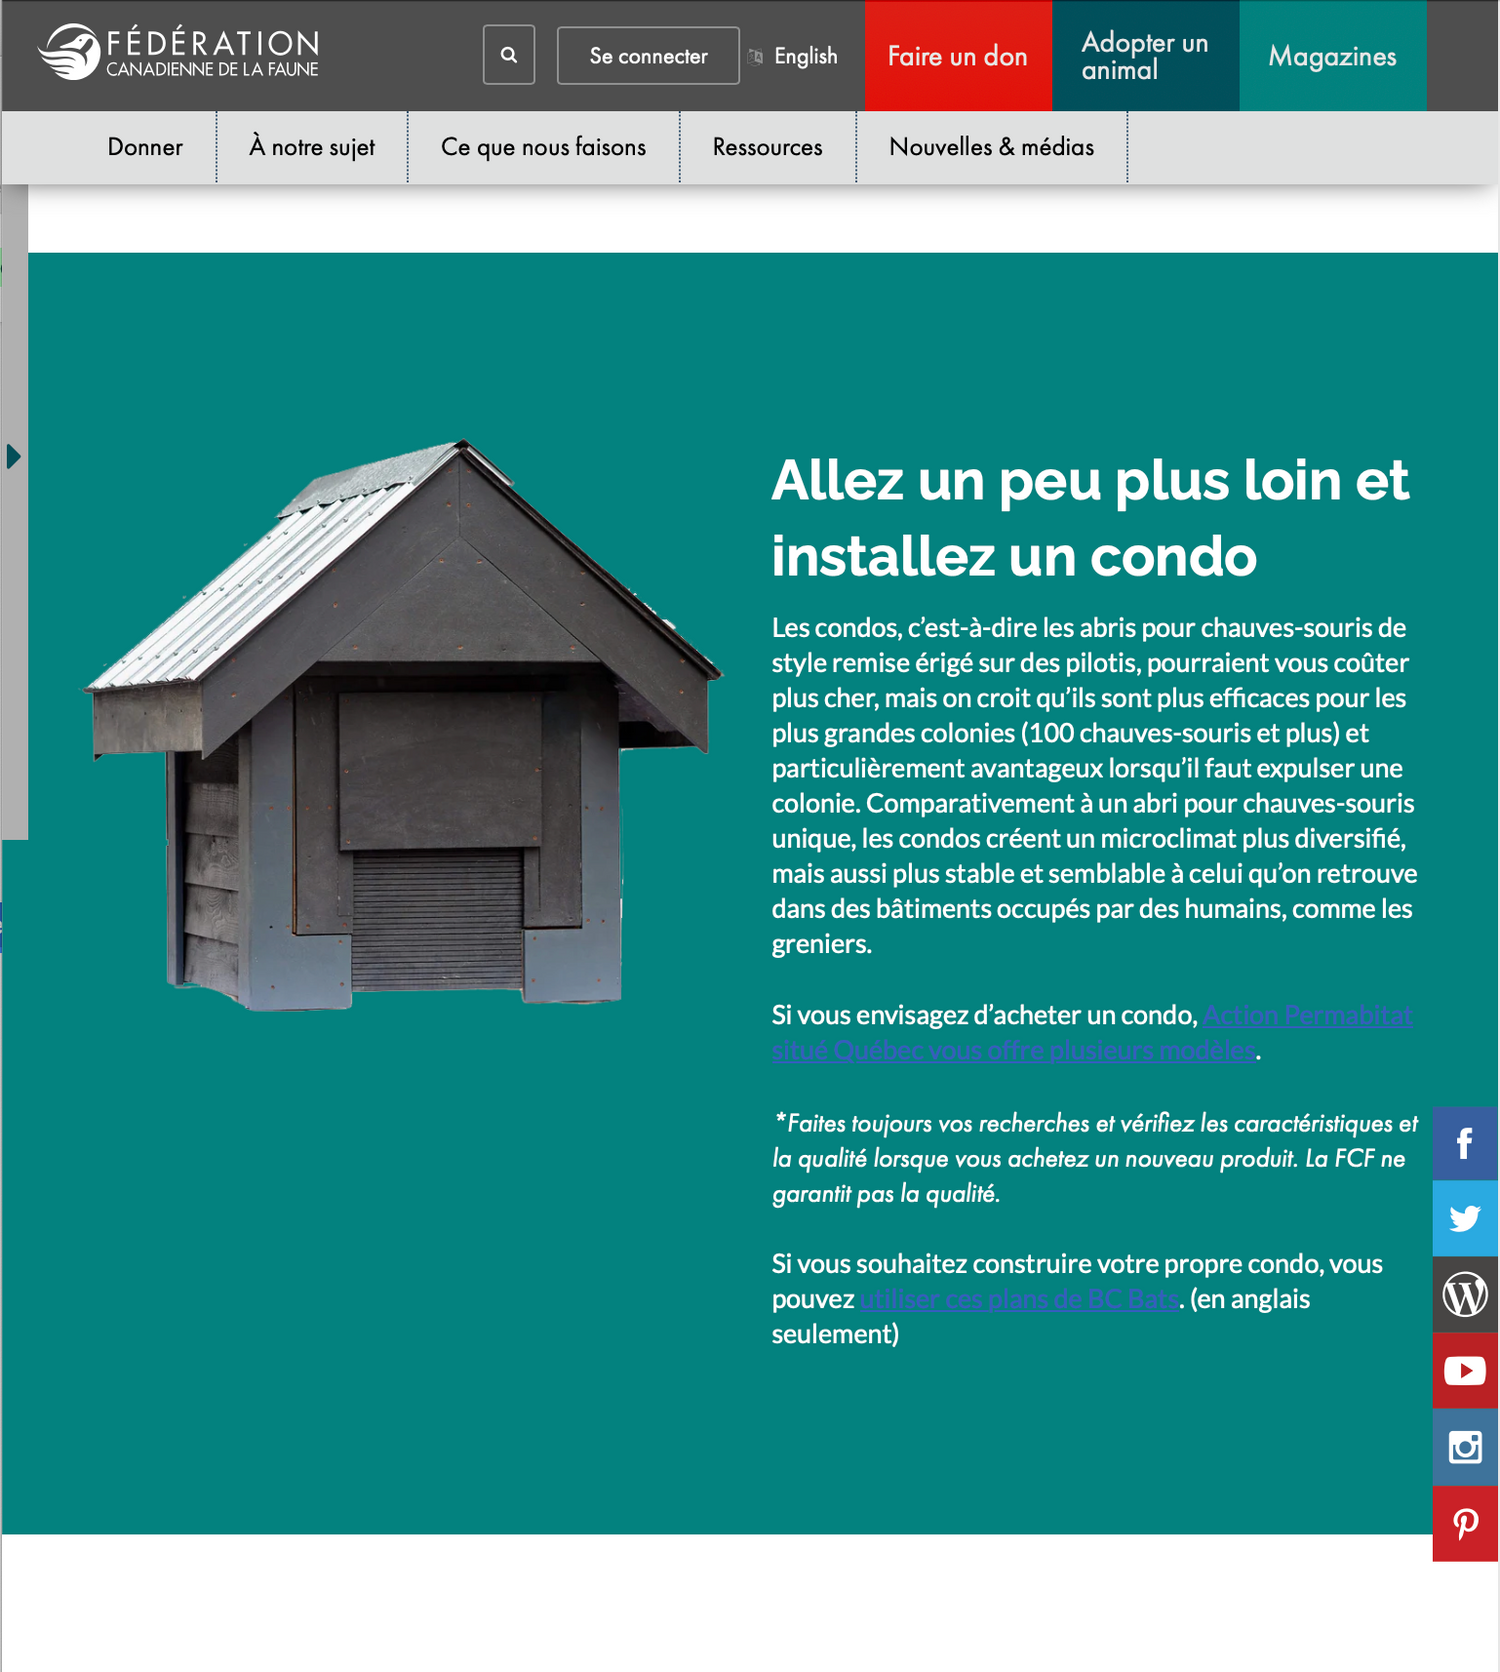Image resolution: width=1500 pixels, height=1672 pixels.
Task: Open the Adopter un animal page
Action: [1144, 56]
